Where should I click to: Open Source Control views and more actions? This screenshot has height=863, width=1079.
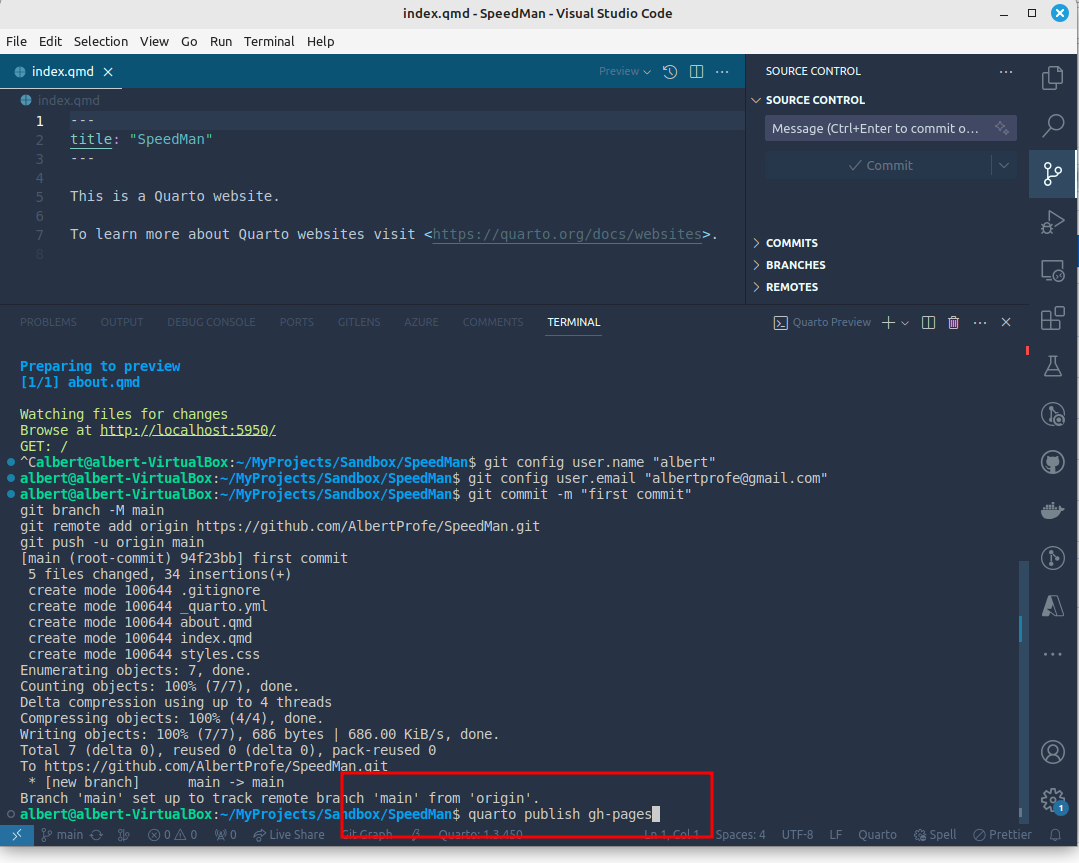(1006, 72)
